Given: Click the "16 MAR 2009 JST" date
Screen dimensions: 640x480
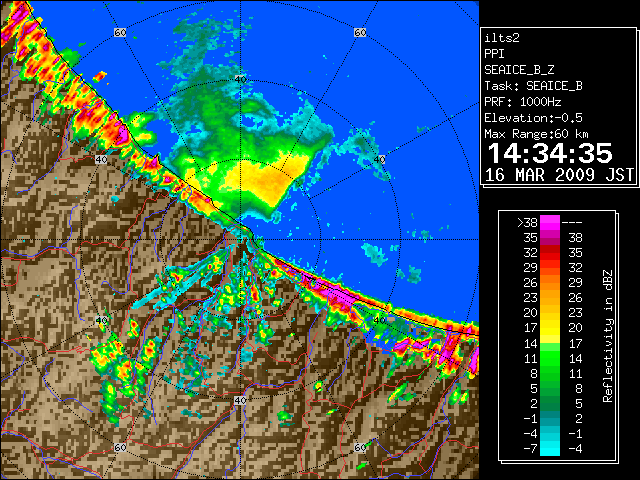Looking at the screenshot, I should point(559,175).
